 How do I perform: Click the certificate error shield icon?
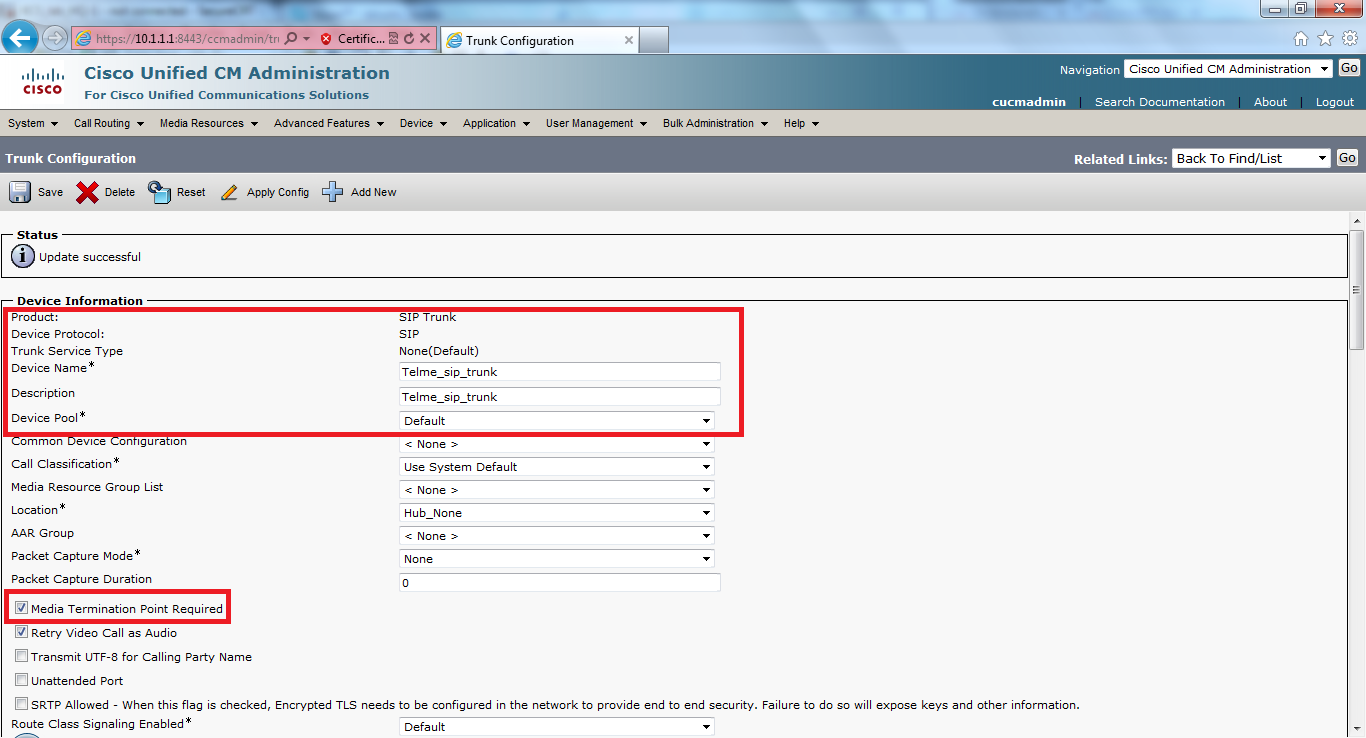click(x=326, y=39)
